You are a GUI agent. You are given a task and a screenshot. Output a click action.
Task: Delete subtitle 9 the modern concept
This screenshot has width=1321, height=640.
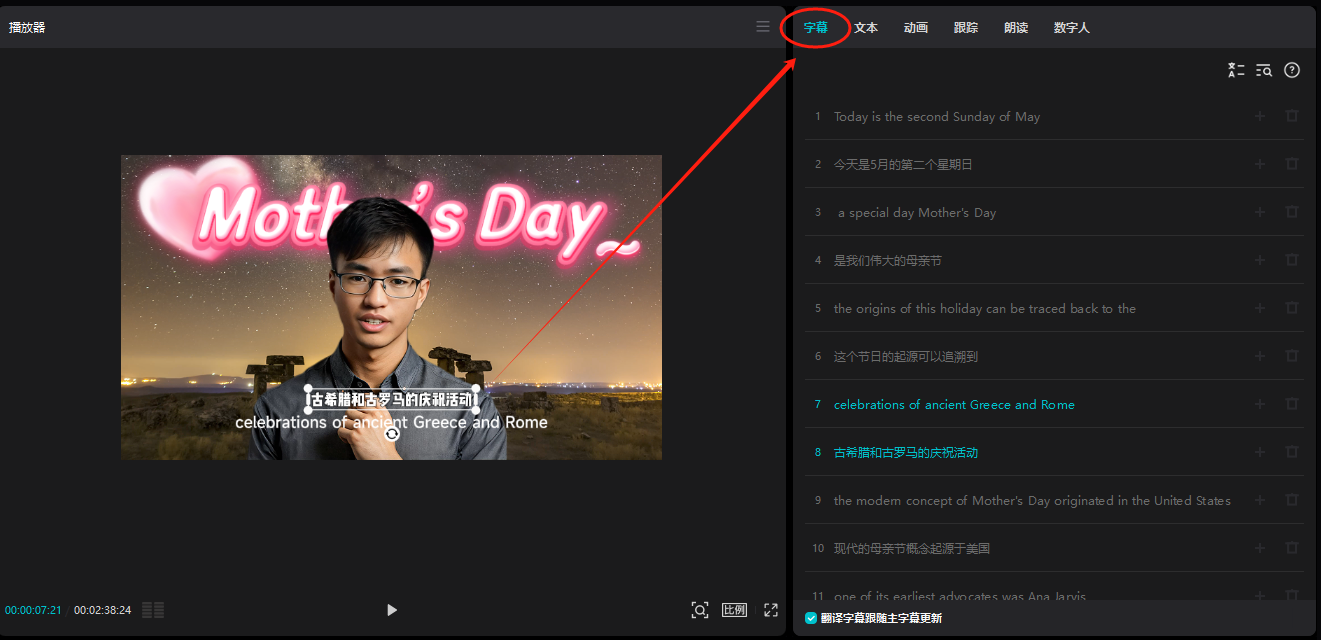(1292, 500)
